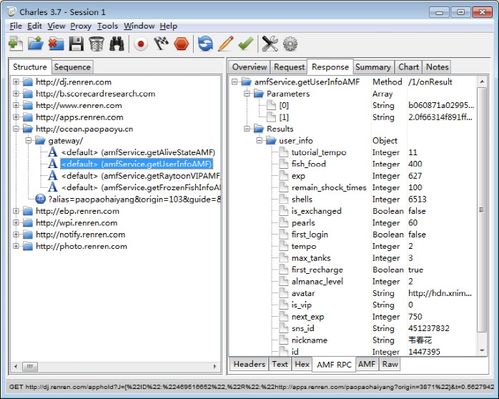Toggle breakpoints with the red hexagon icon

[x=181, y=44]
